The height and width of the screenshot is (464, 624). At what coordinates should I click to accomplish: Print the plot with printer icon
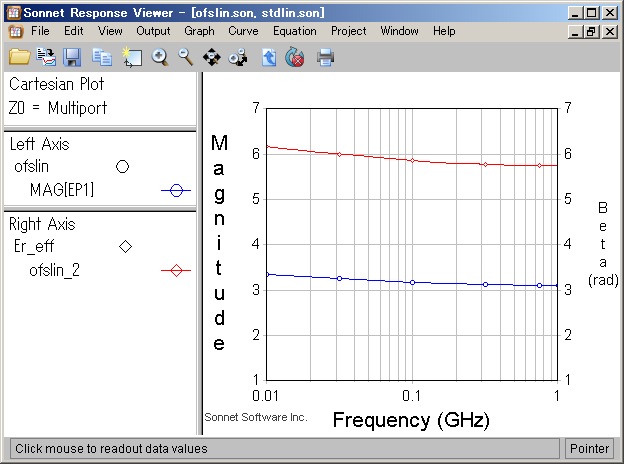(325, 57)
